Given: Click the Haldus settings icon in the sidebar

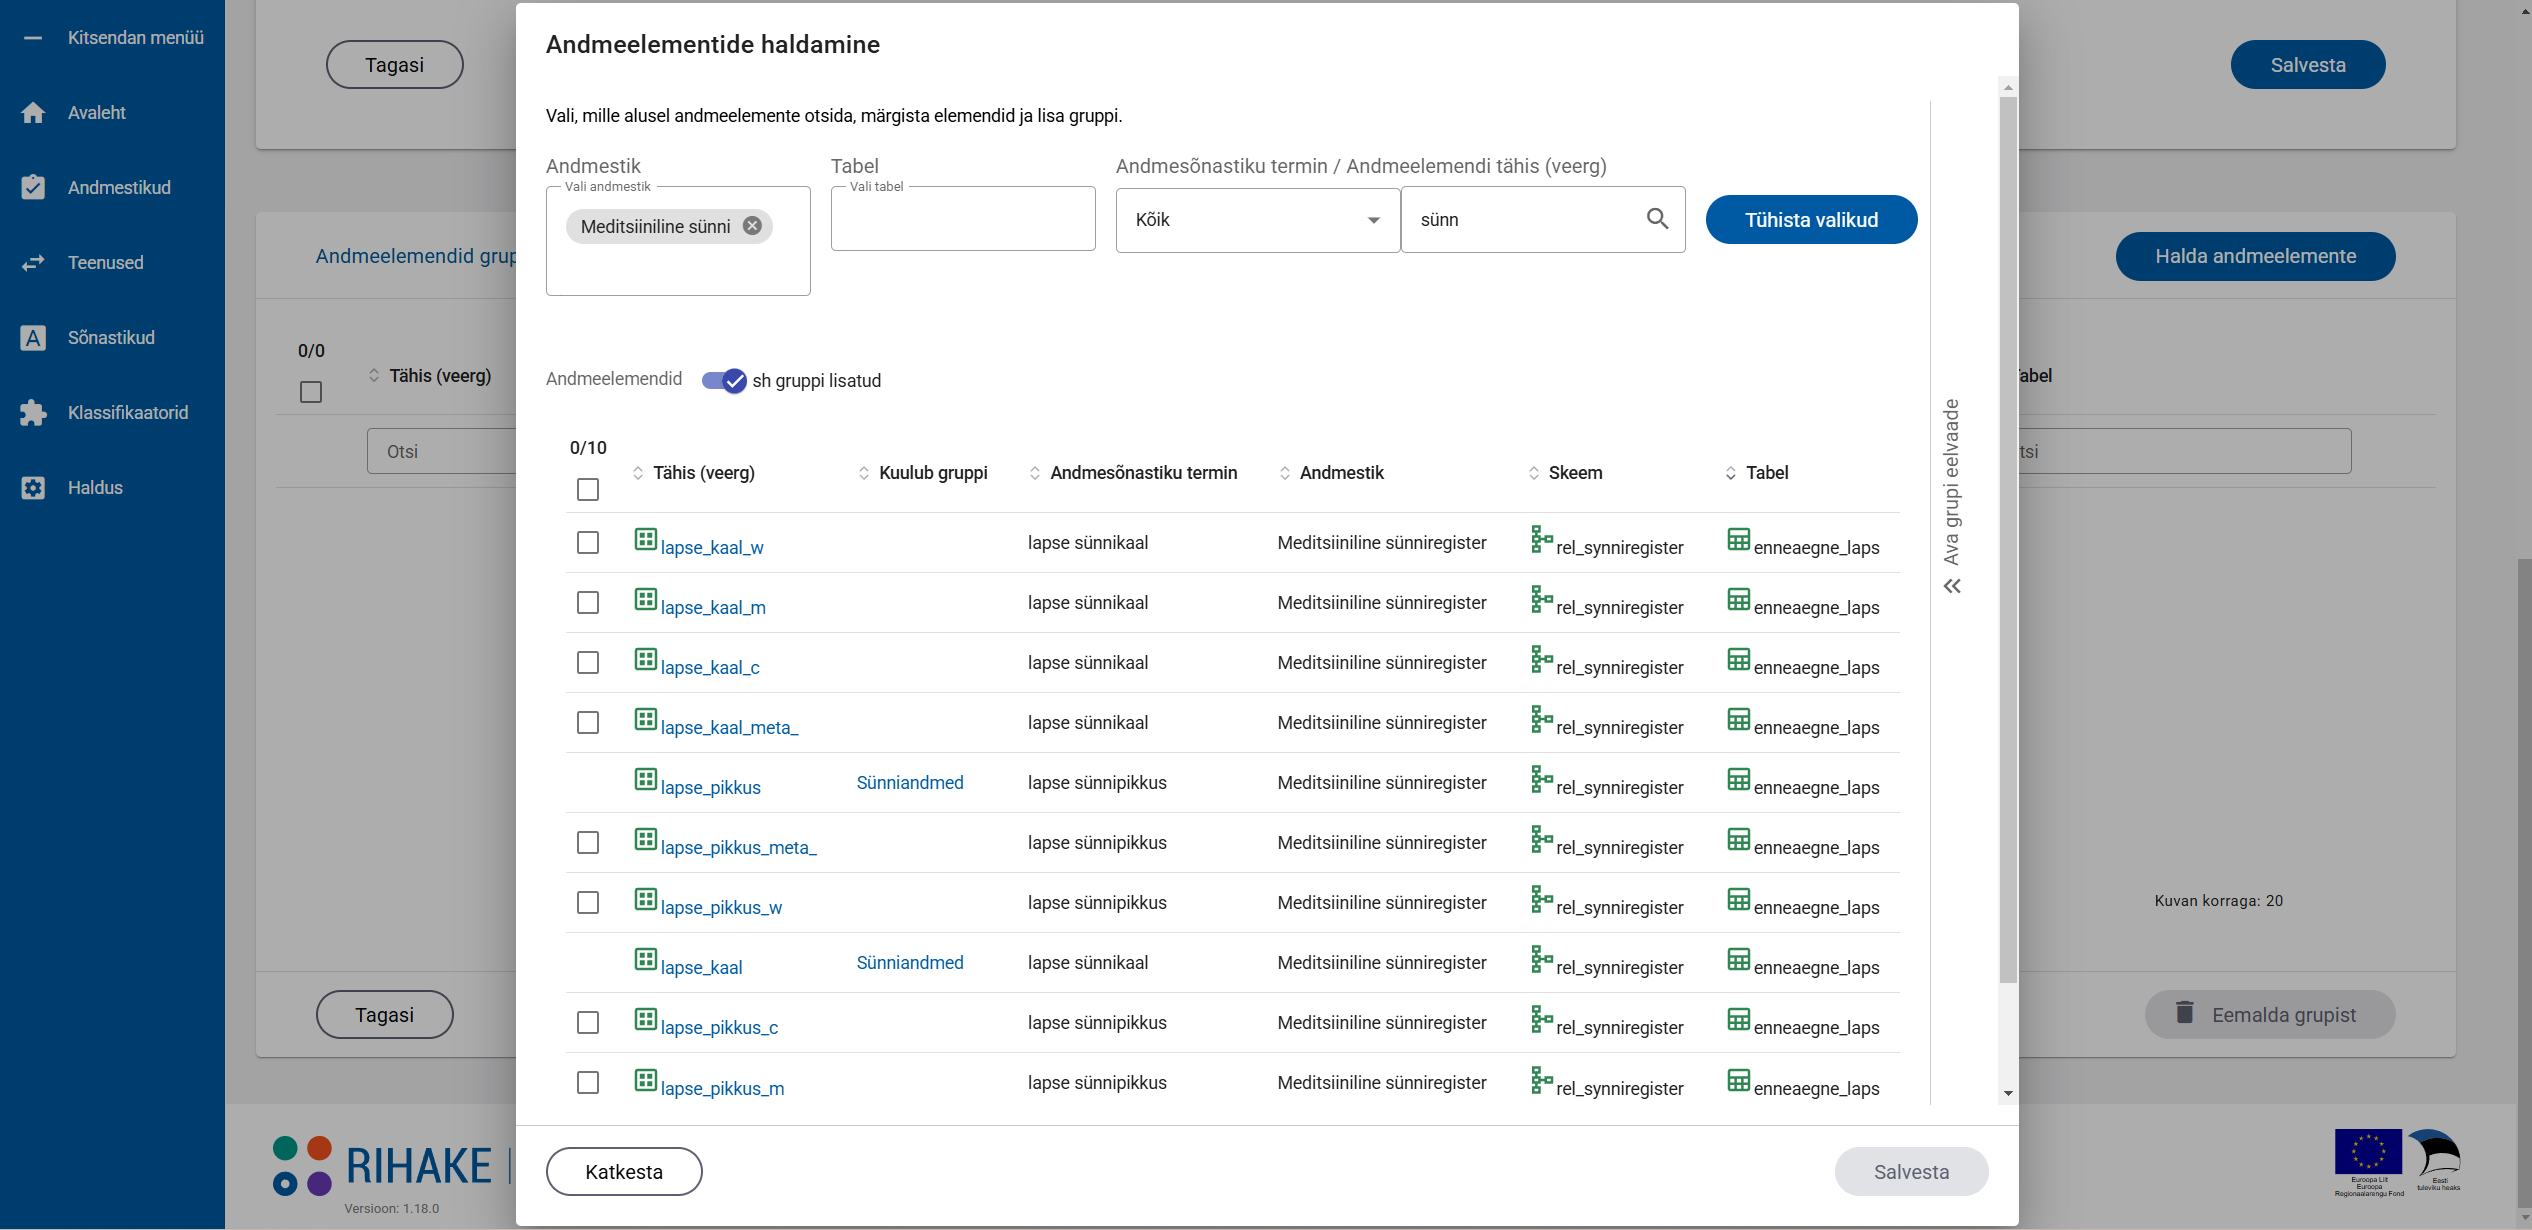Looking at the screenshot, I should click(33, 488).
